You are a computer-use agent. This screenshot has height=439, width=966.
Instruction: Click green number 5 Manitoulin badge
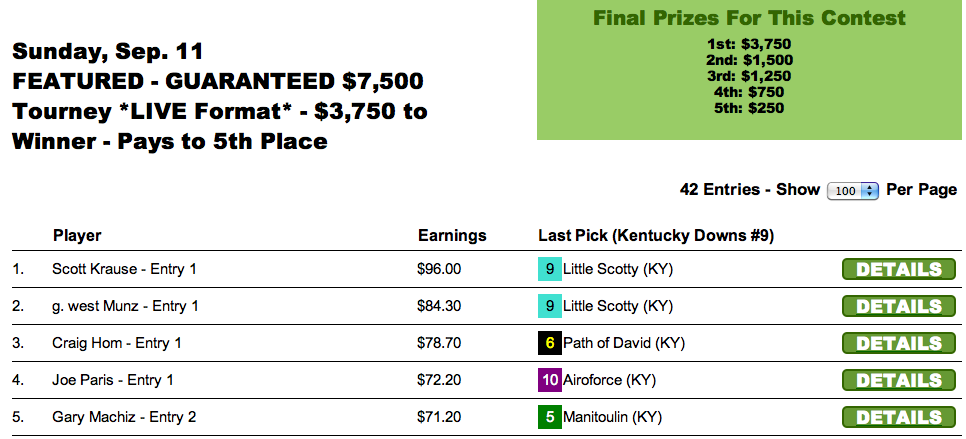[549, 417]
